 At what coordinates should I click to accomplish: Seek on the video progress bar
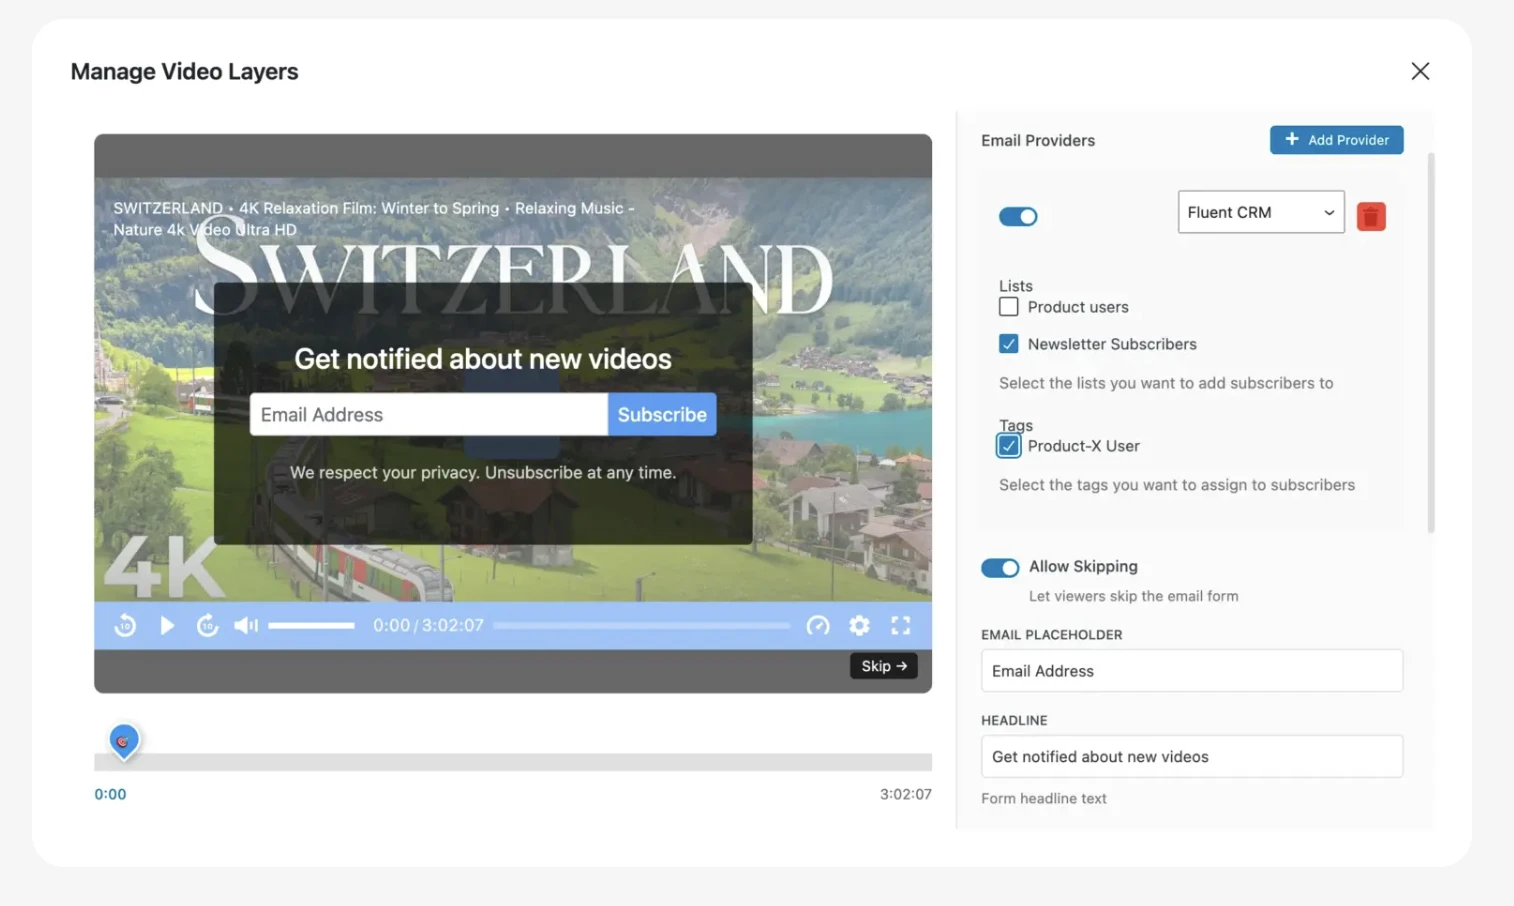641,626
